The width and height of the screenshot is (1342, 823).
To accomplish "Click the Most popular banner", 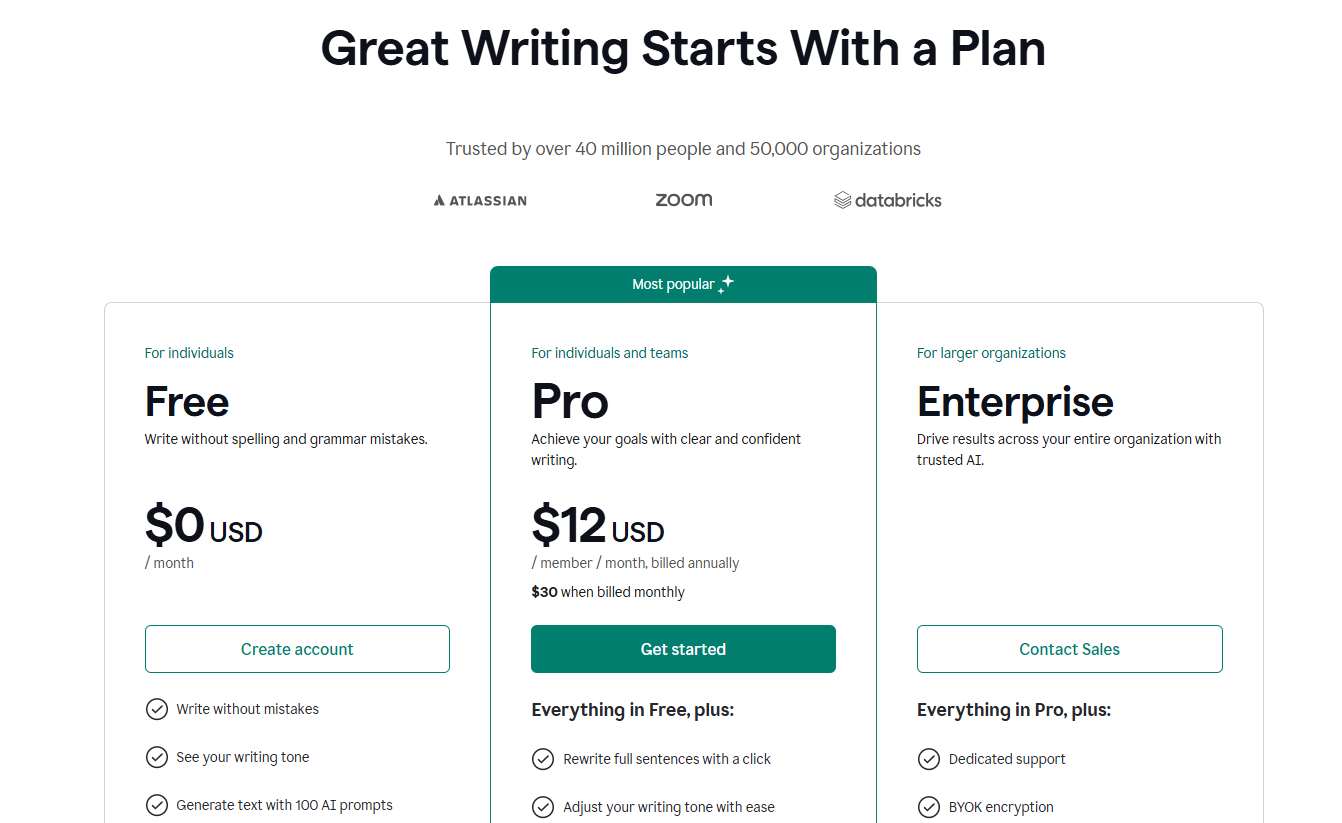I will 683,284.
